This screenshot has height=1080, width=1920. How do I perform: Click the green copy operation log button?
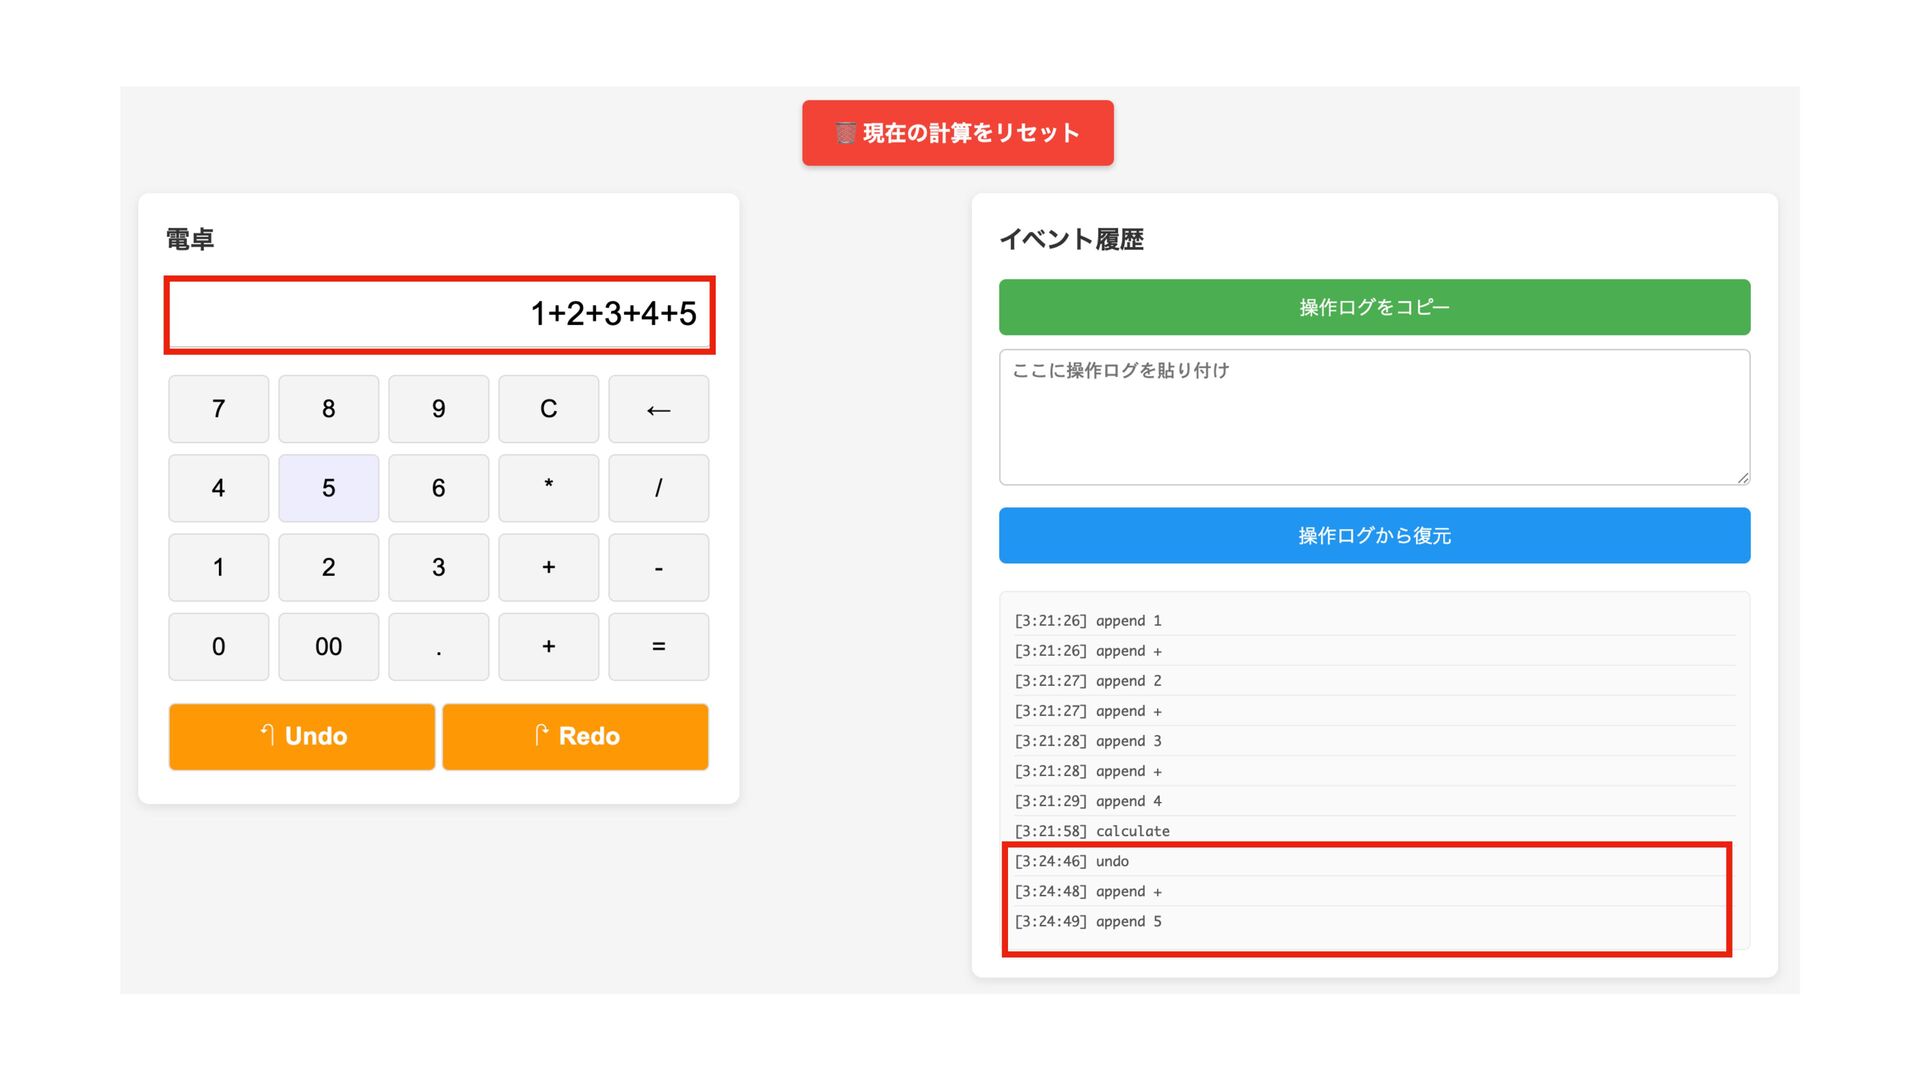click(x=1374, y=307)
